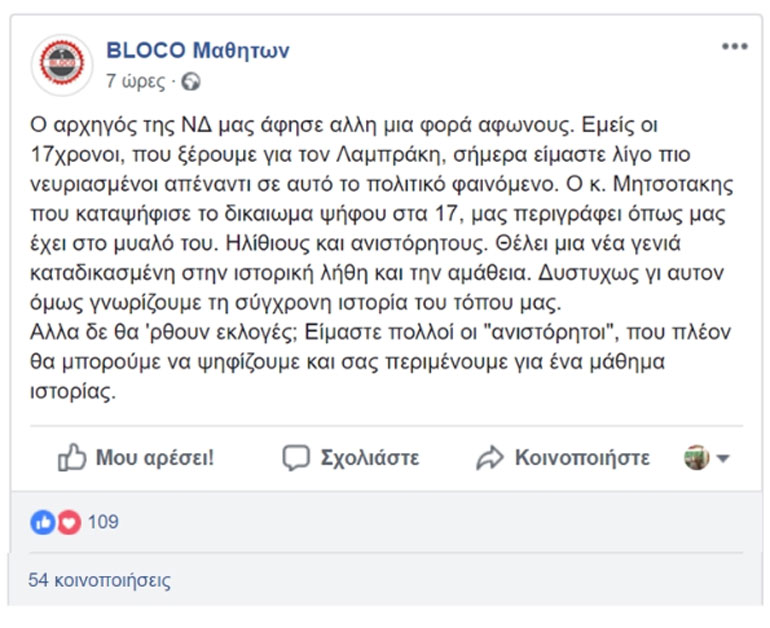The image size is (770, 628).
Task: Select "Σχολιάστε" to write a comment
Action: [369, 458]
